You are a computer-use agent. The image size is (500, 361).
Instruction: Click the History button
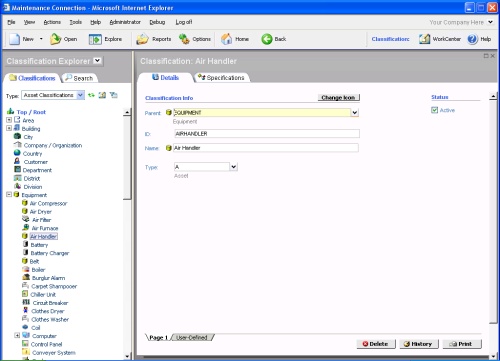pyautogui.click(x=419, y=344)
